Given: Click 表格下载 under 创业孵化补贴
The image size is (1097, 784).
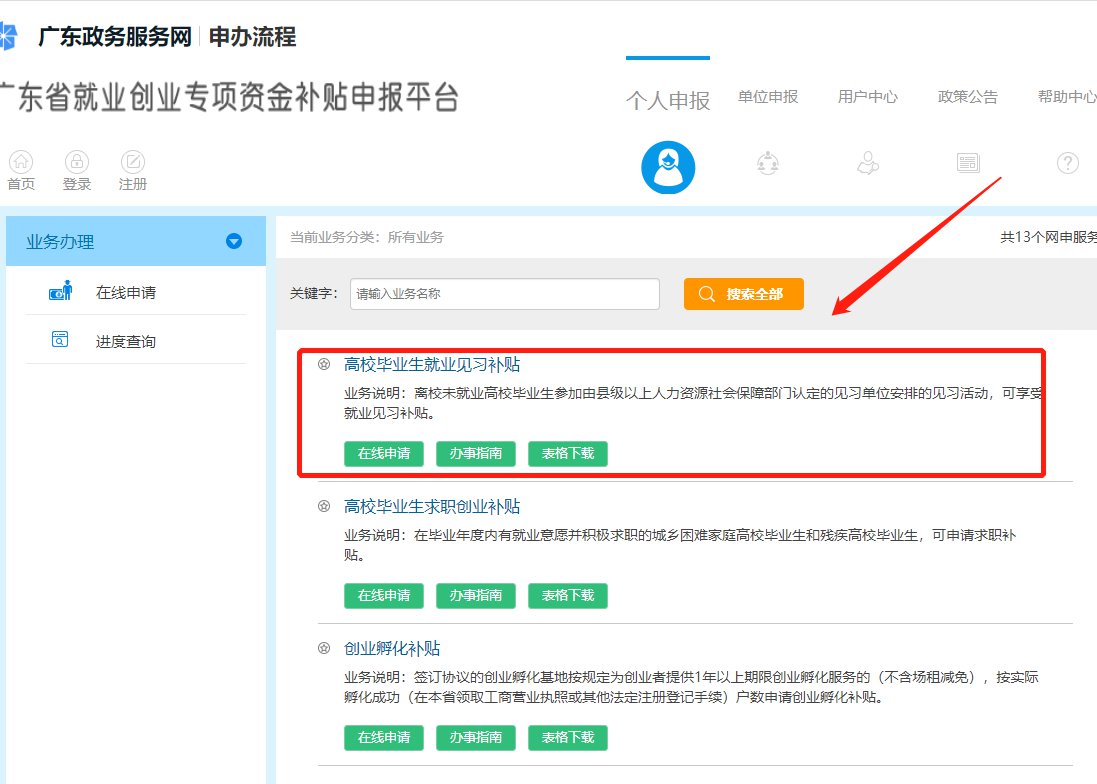Looking at the screenshot, I should [x=568, y=737].
